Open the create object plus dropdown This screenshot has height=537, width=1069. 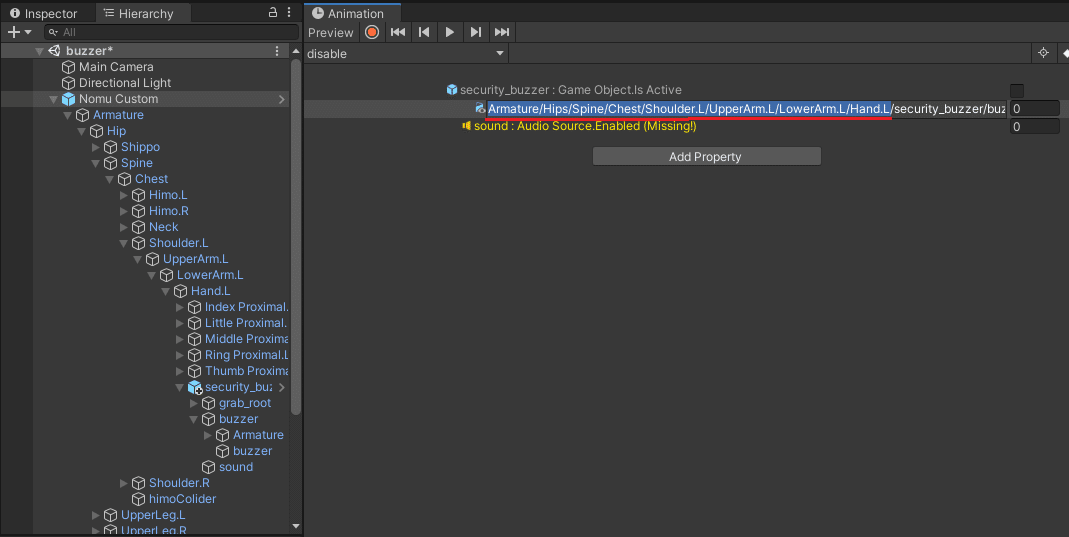(x=19, y=32)
